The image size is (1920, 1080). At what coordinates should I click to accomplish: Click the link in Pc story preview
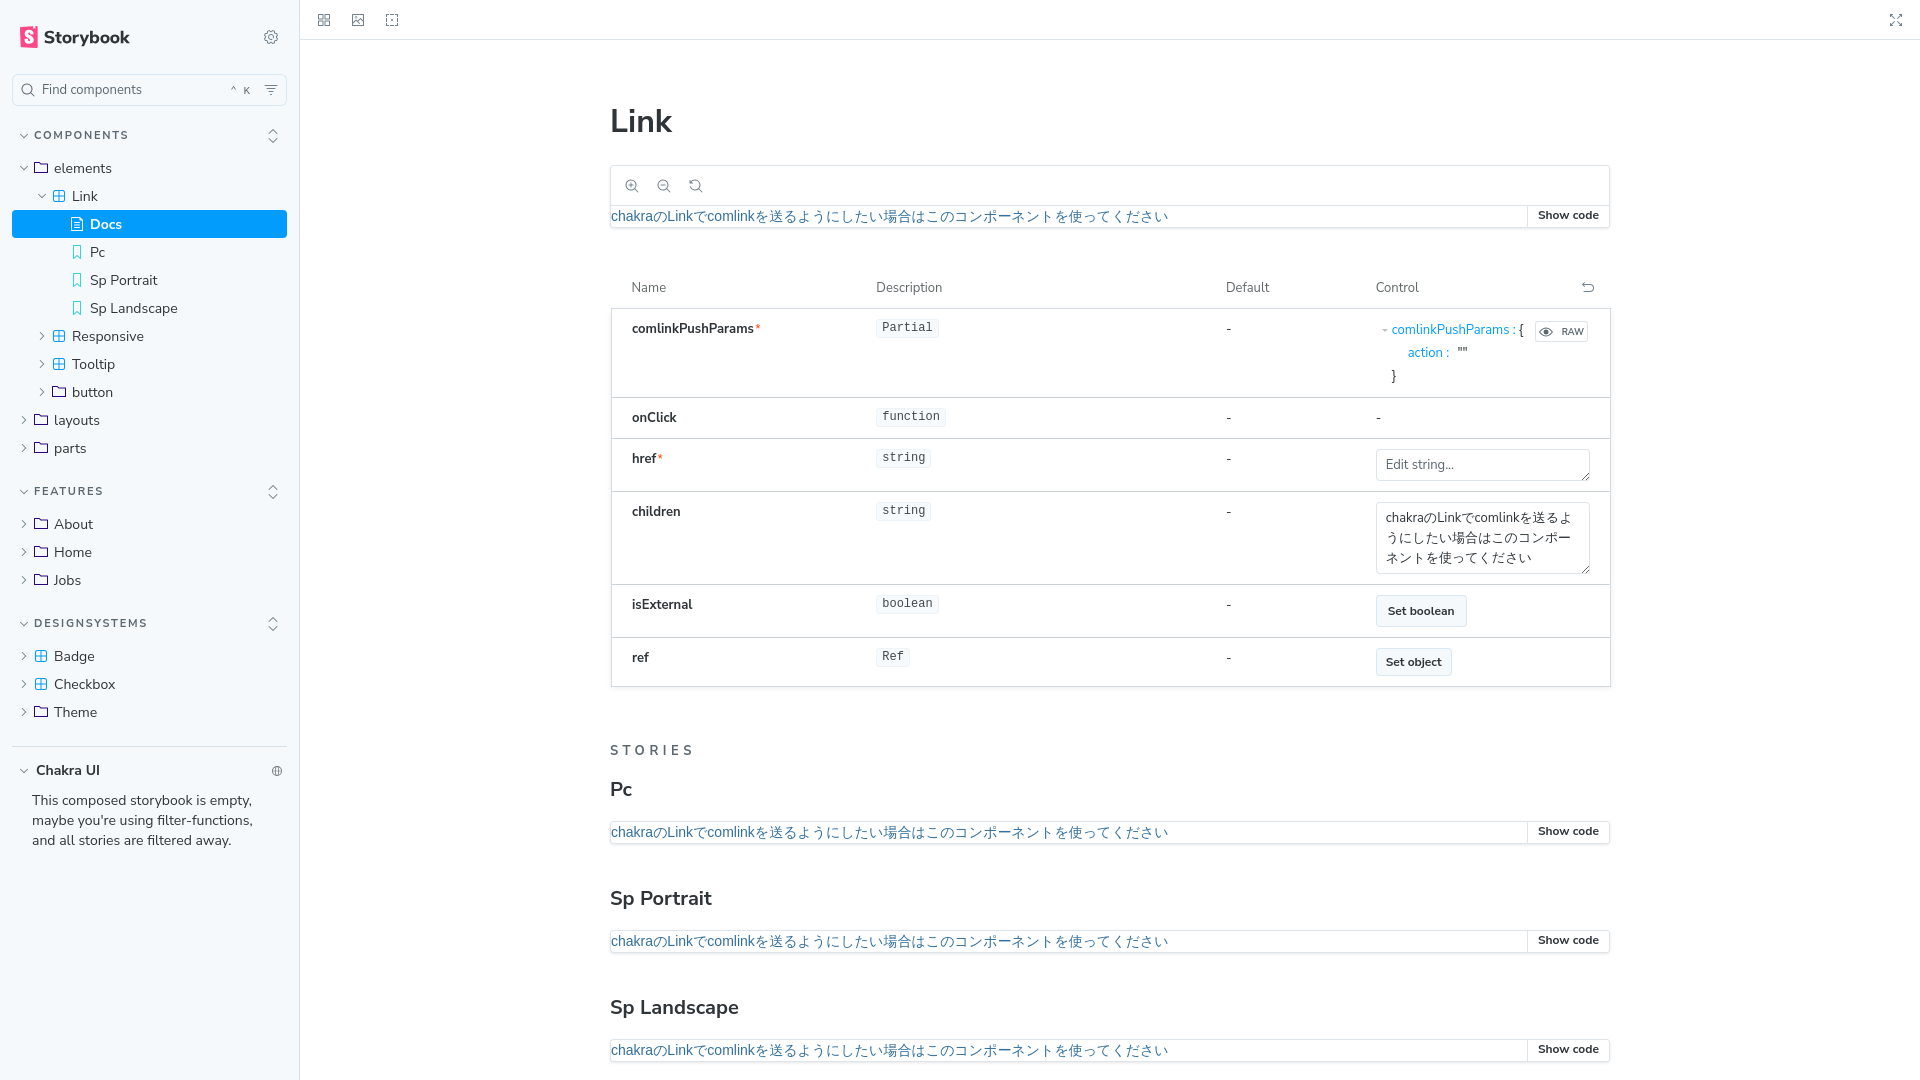click(889, 833)
